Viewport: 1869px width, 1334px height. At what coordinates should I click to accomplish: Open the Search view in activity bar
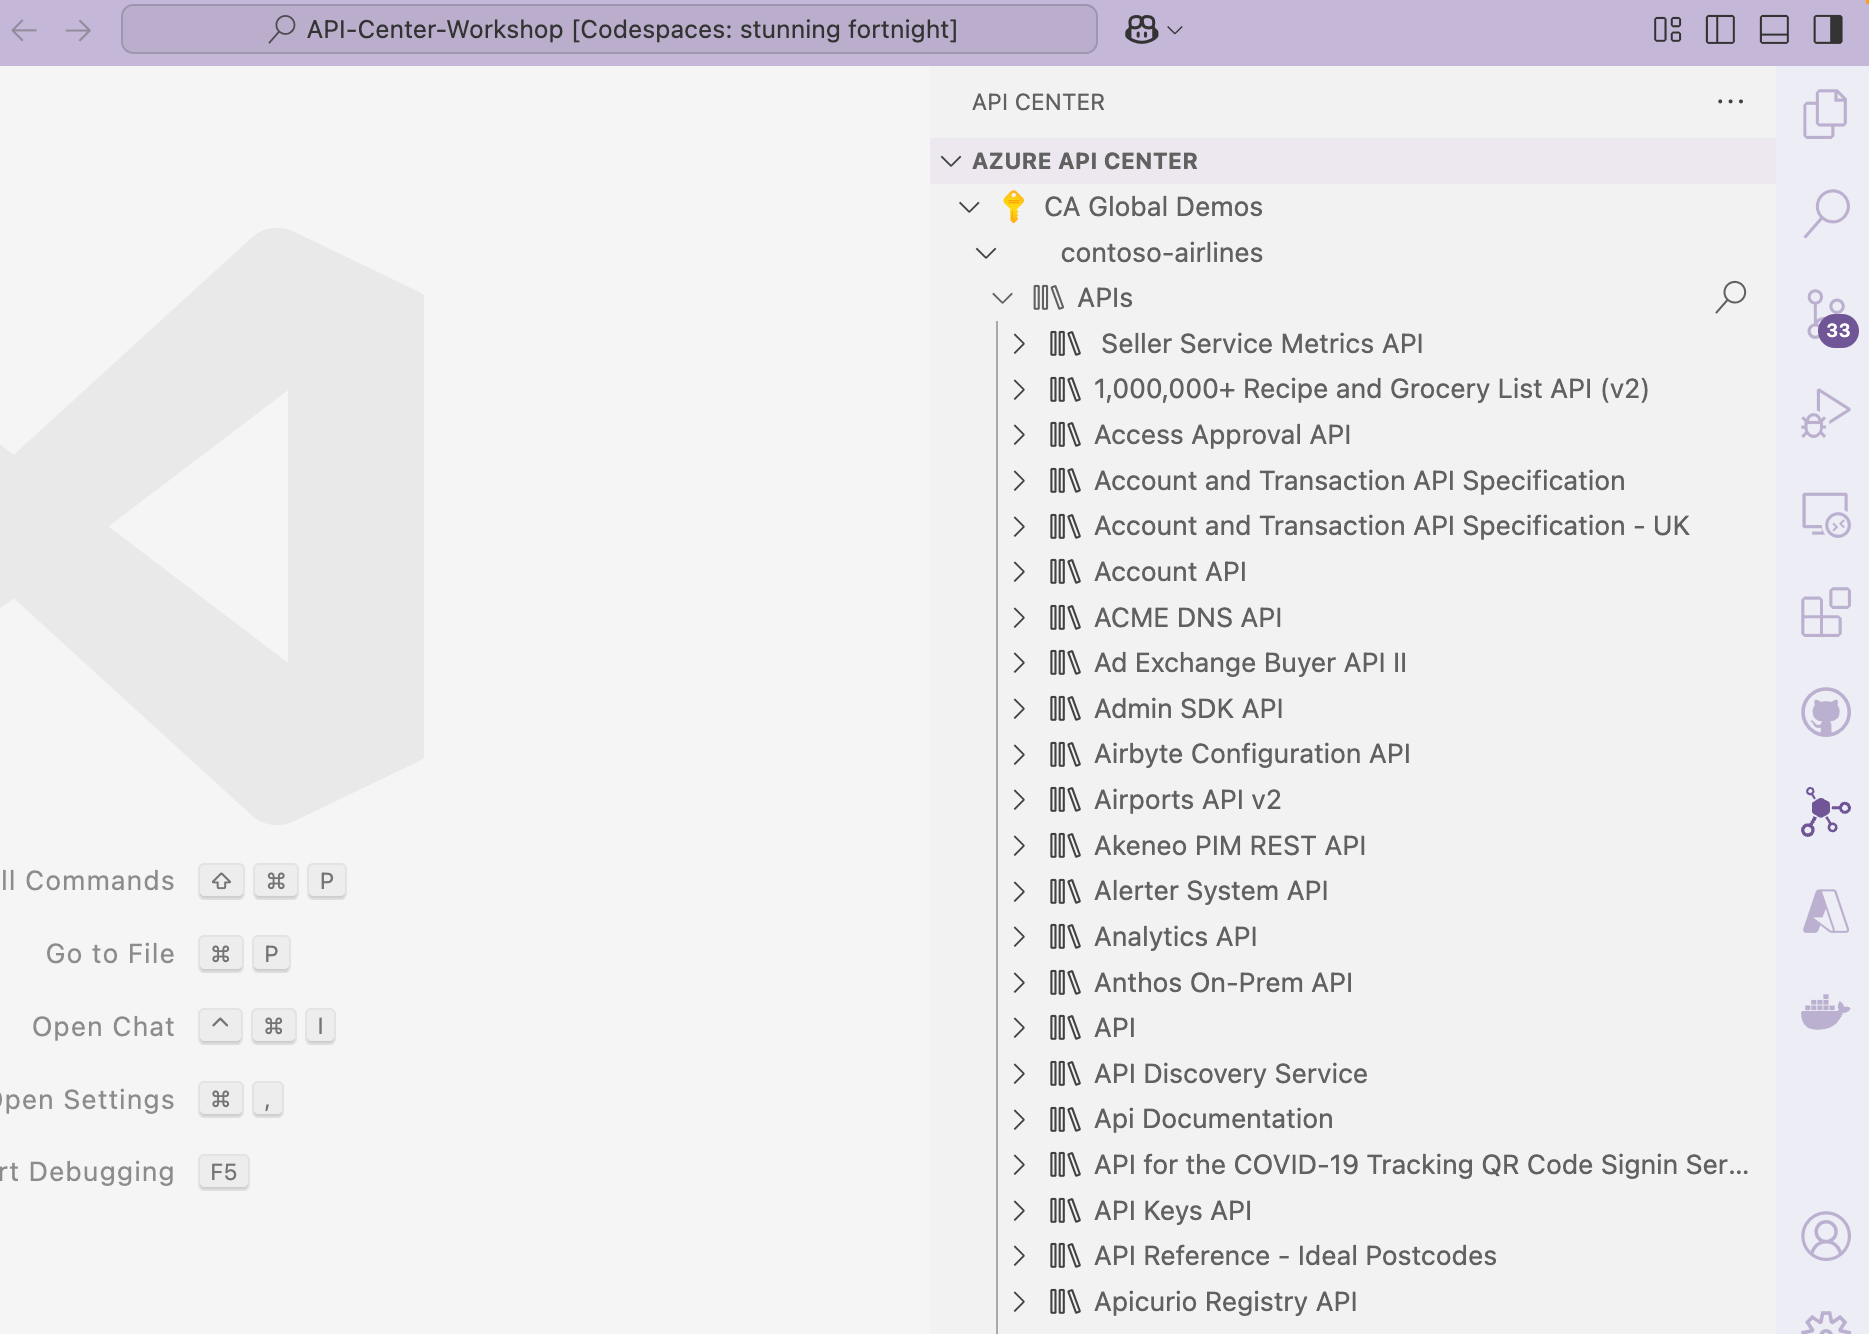(1825, 213)
